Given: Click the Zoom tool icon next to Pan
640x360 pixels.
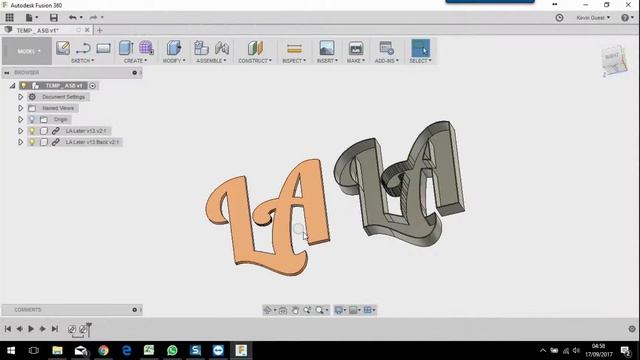Looking at the screenshot, I should pos(307,310).
